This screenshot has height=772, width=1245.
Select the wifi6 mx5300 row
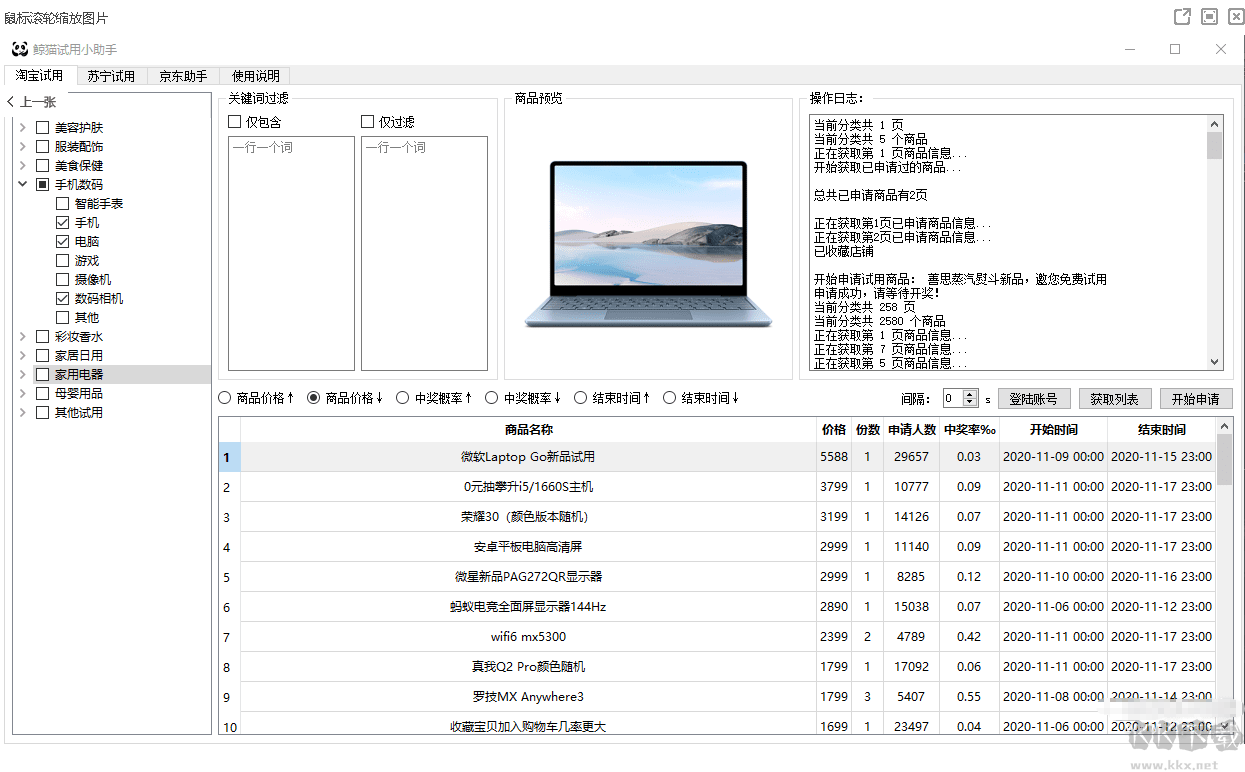[x=717, y=637]
